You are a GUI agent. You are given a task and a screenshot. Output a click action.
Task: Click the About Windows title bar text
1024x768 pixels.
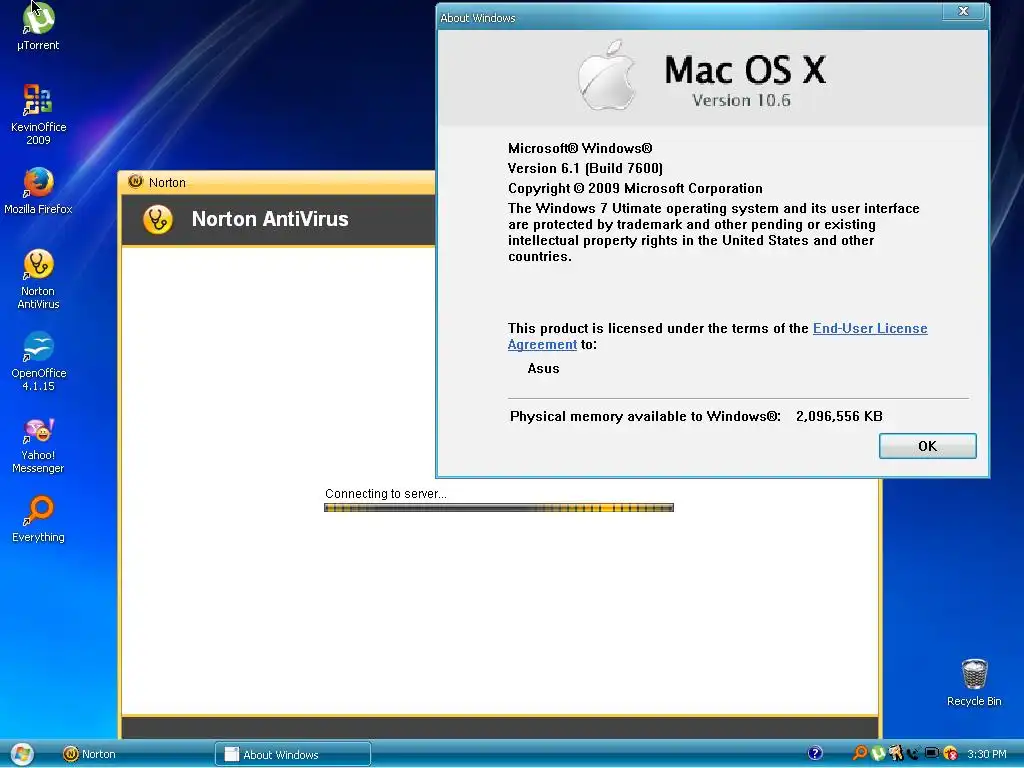(x=477, y=18)
